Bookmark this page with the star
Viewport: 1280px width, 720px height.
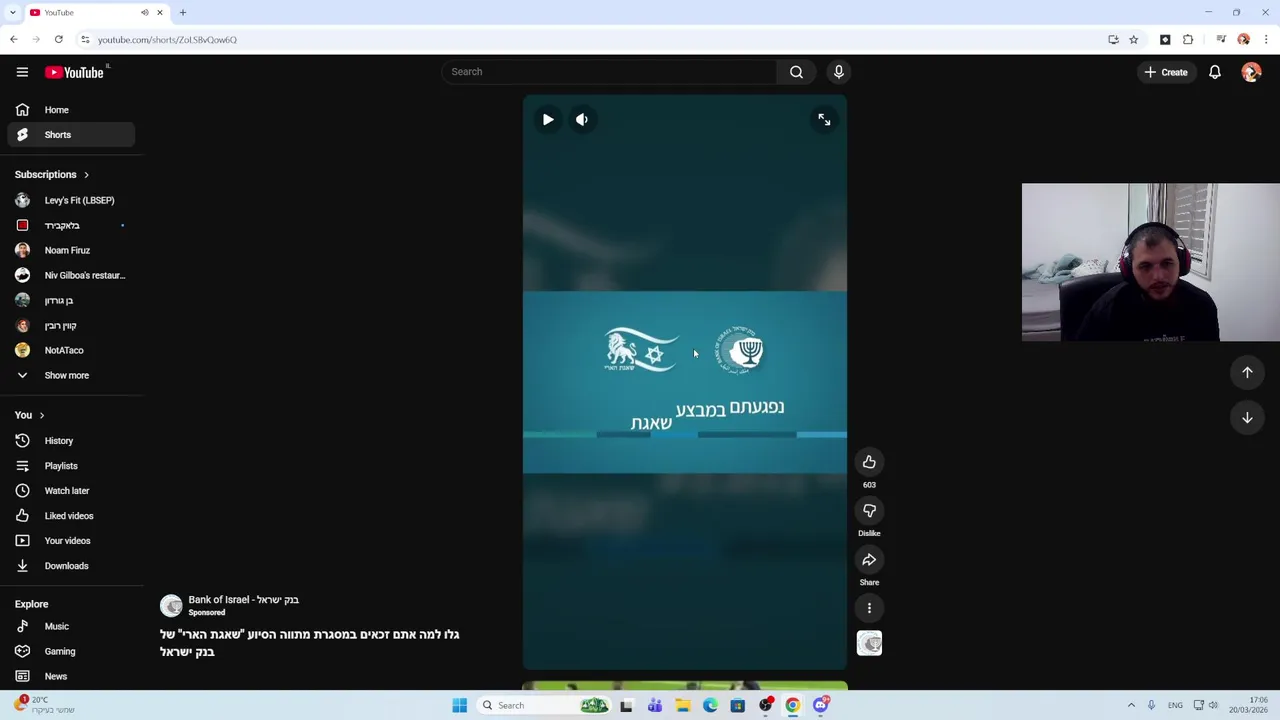coord(1133,40)
